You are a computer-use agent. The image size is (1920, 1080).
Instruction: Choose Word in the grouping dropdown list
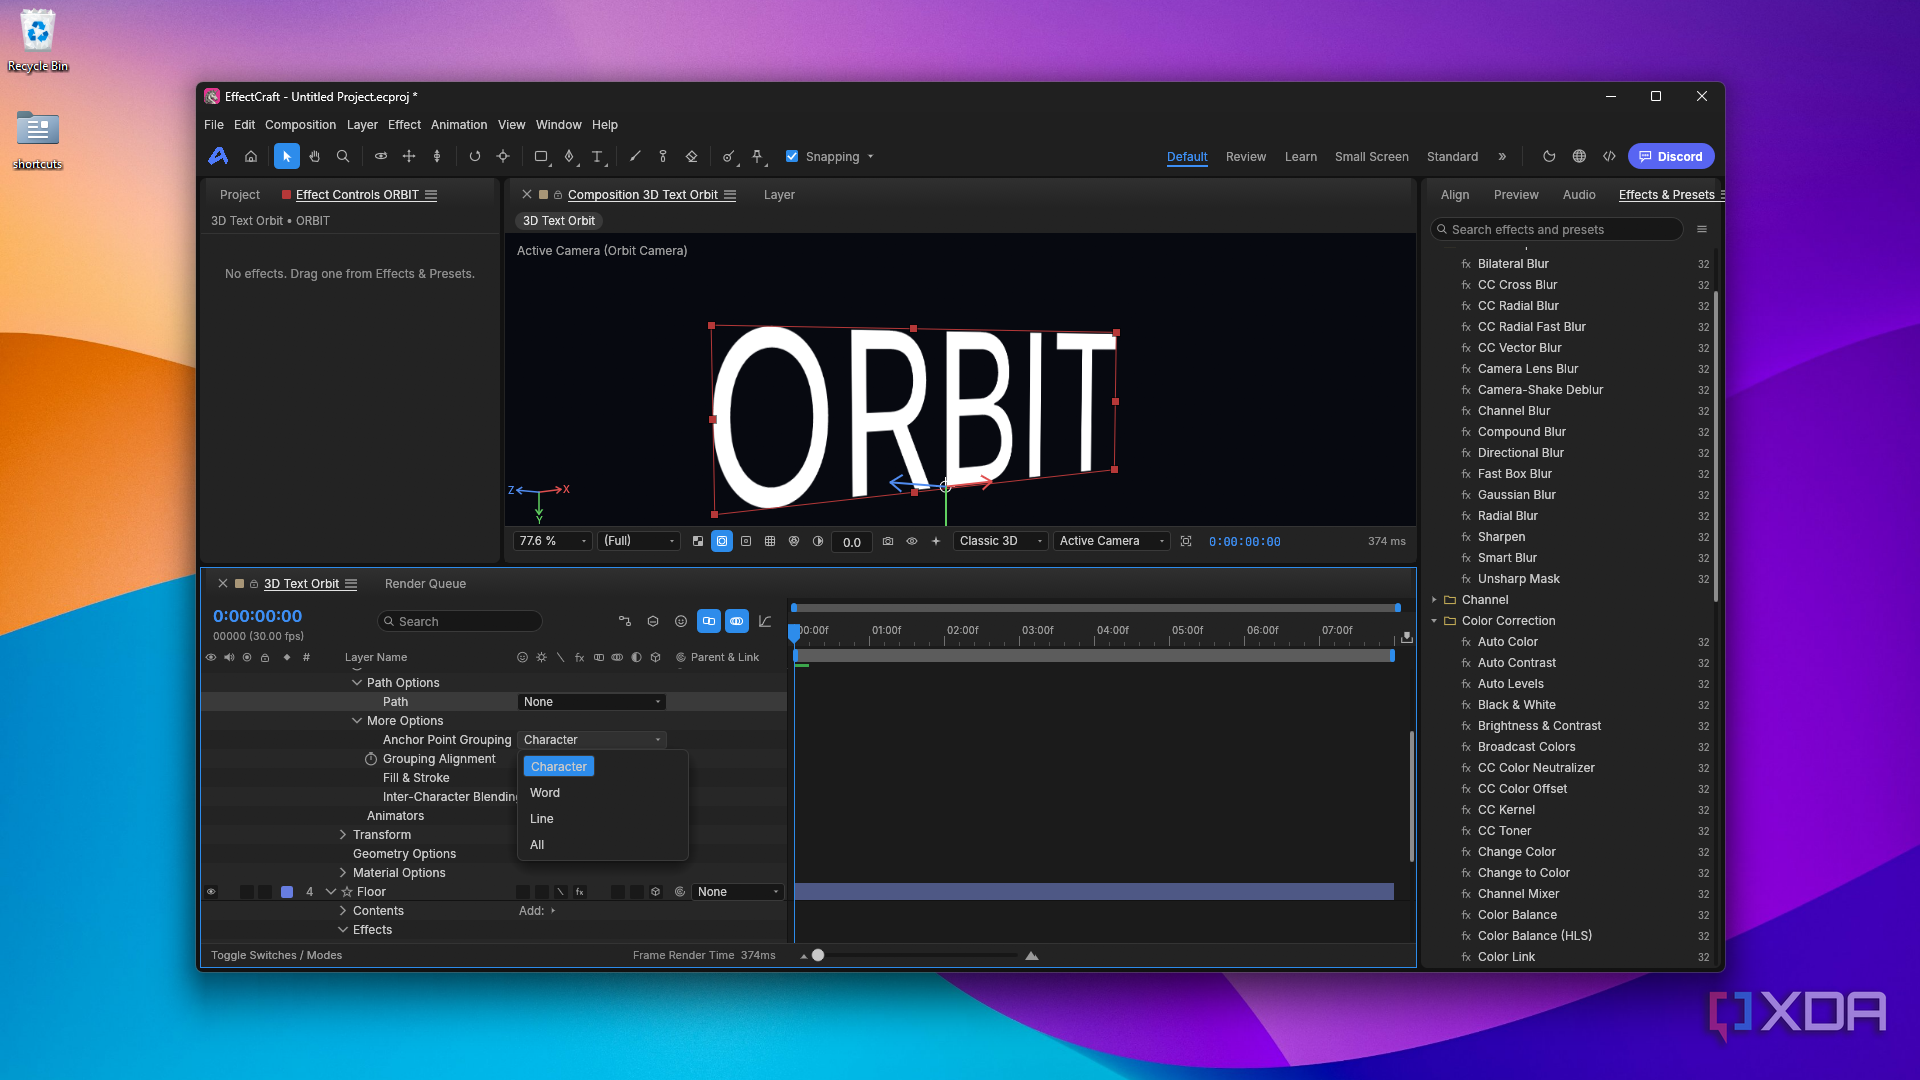[x=602, y=793]
